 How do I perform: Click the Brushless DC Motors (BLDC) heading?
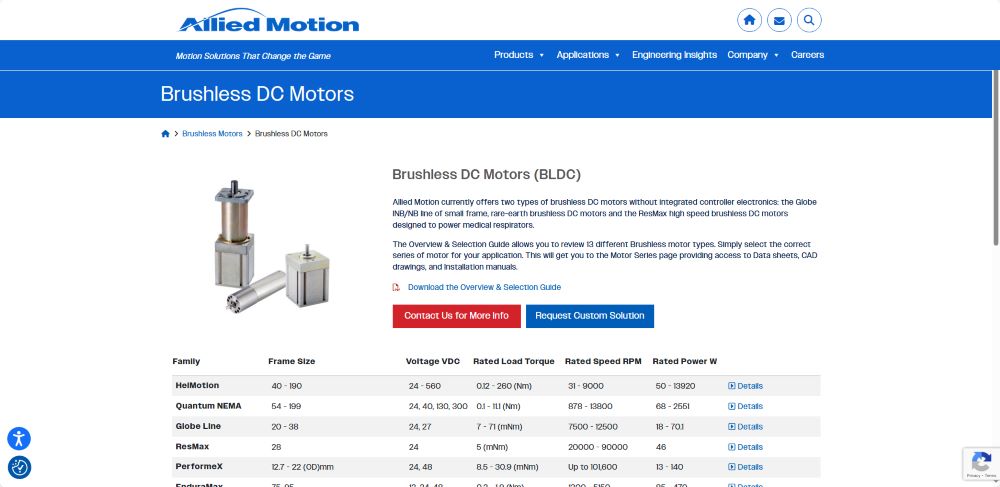click(x=487, y=175)
